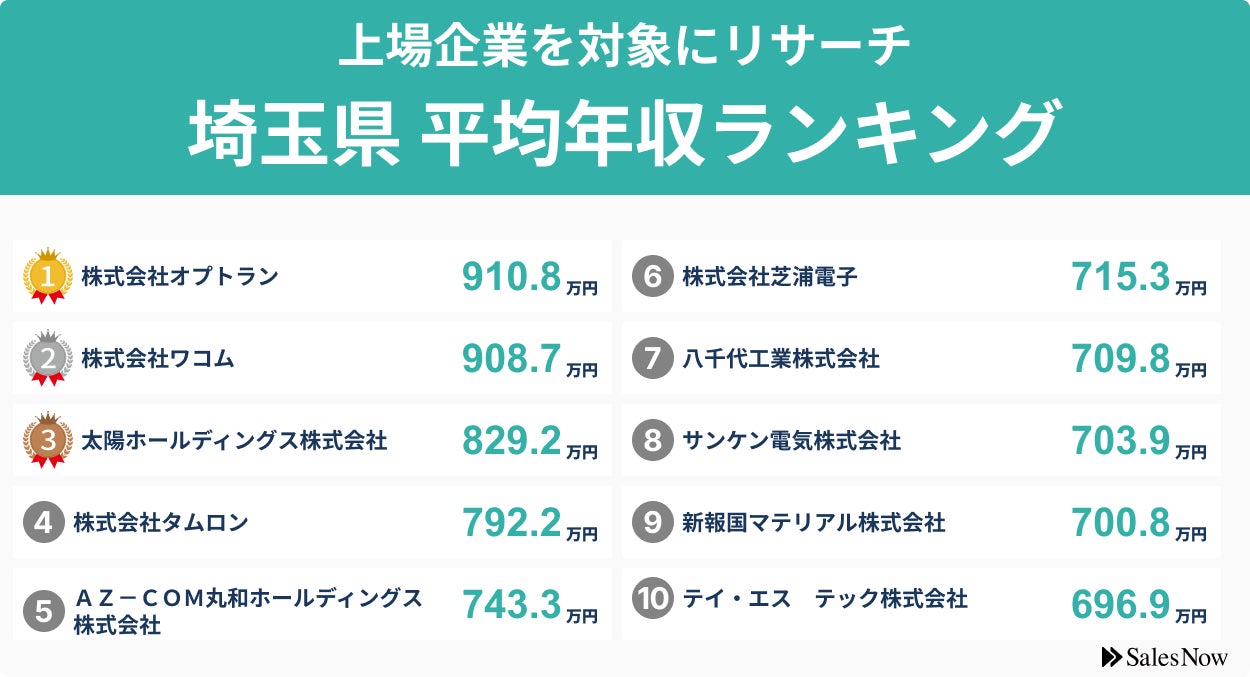Click the gray number 8 rank badge
Screen dimensions: 1250x677
pyautogui.click(x=652, y=440)
